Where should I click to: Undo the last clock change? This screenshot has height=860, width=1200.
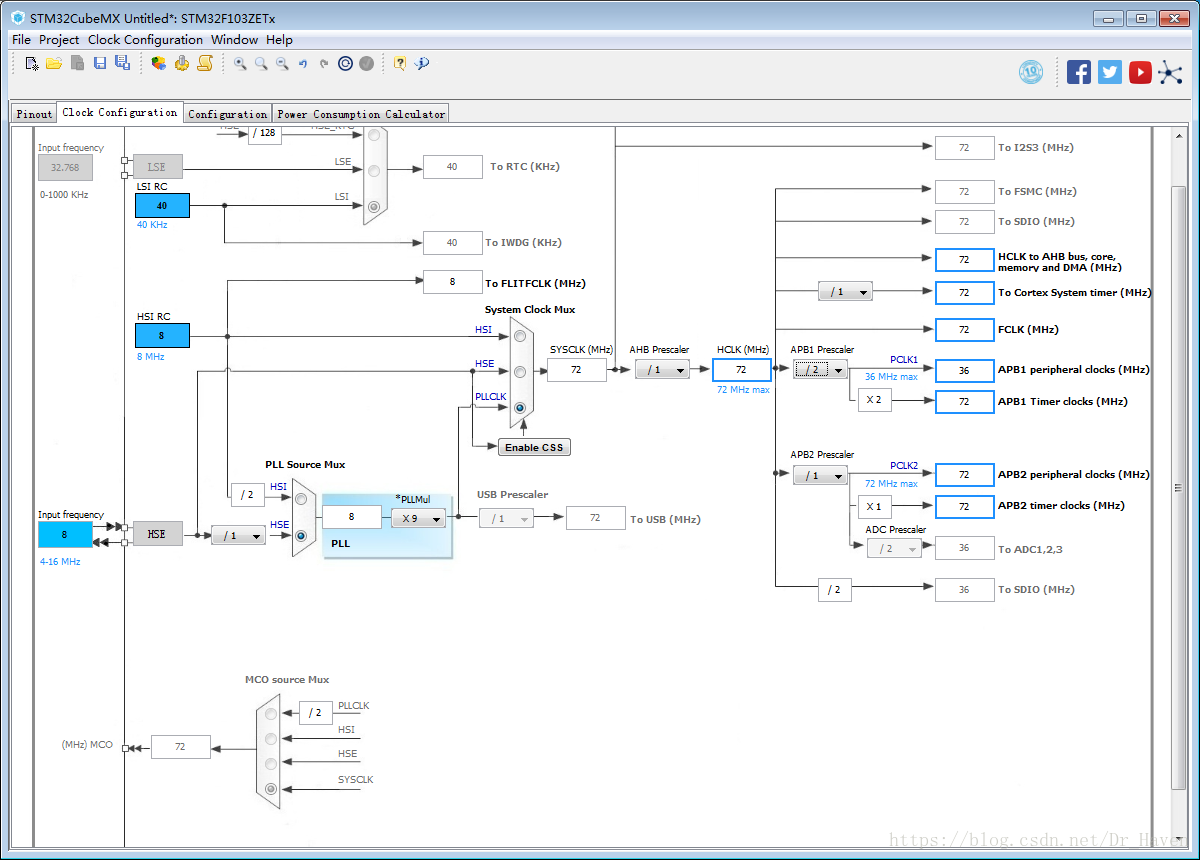pyautogui.click(x=303, y=63)
